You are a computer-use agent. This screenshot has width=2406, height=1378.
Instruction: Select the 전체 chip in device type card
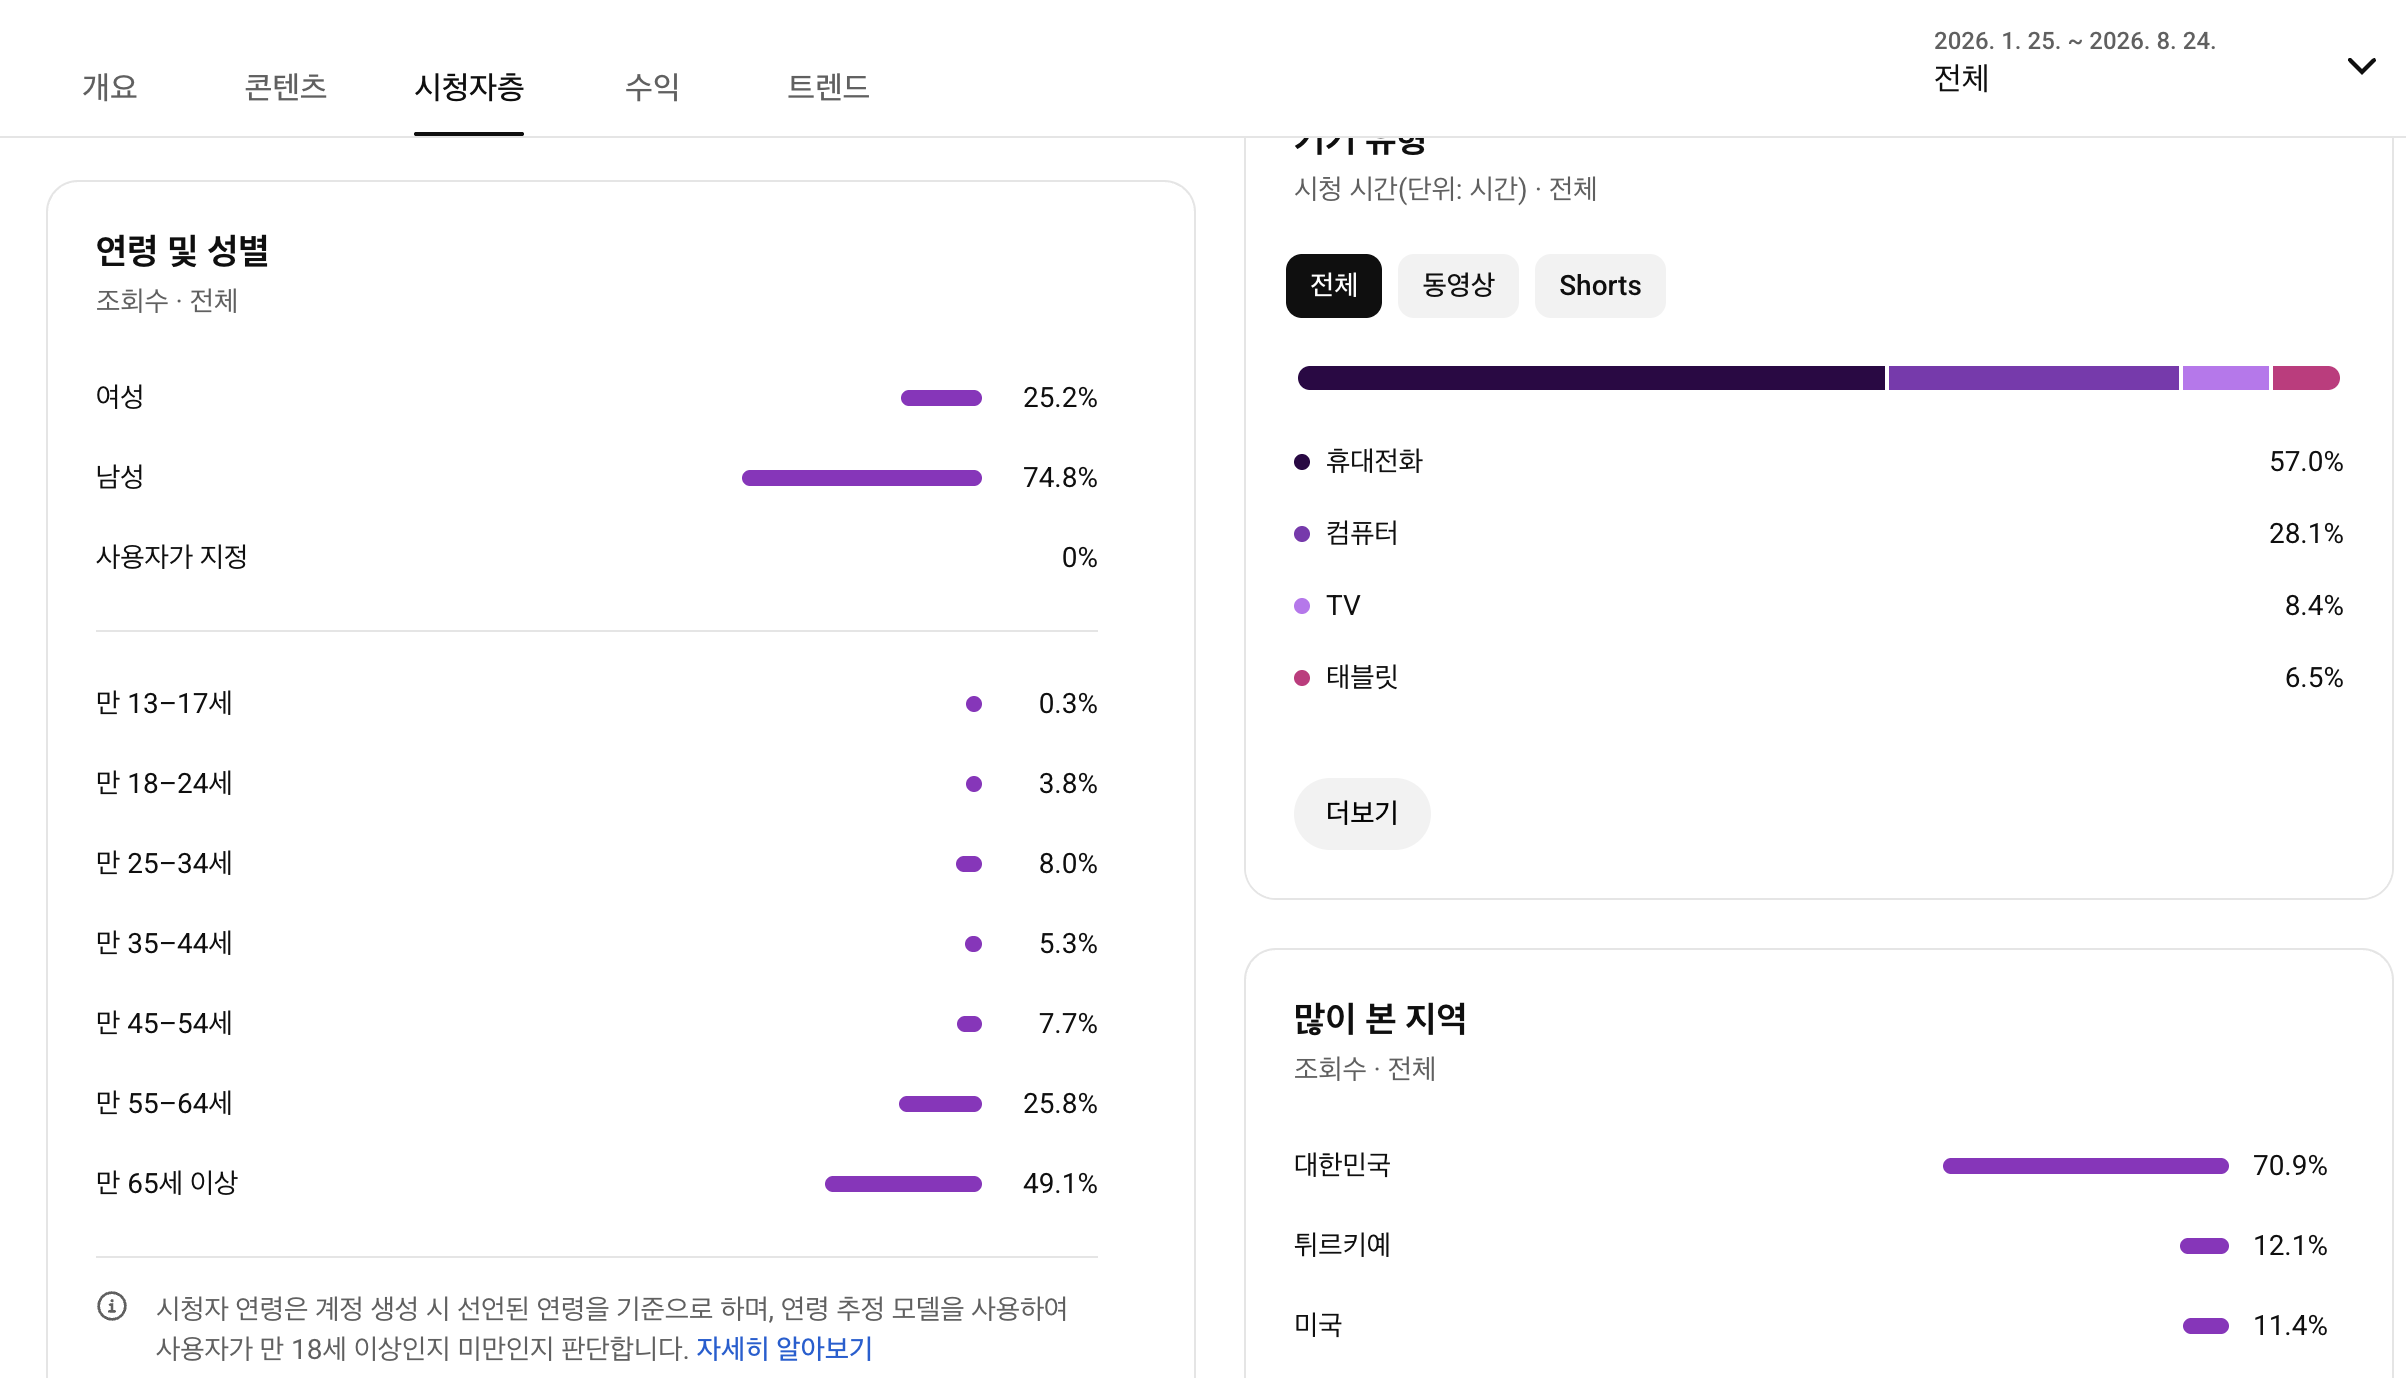(x=1334, y=286)
